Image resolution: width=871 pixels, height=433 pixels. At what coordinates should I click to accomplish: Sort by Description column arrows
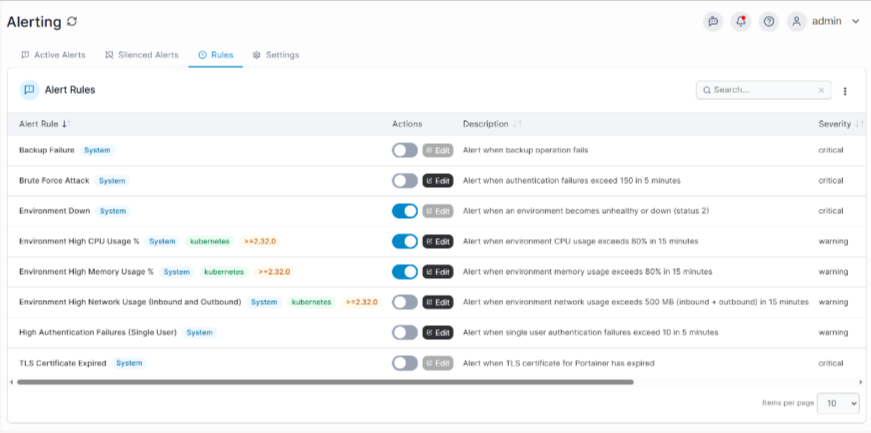pyautogui.click(x=517, y=124)
